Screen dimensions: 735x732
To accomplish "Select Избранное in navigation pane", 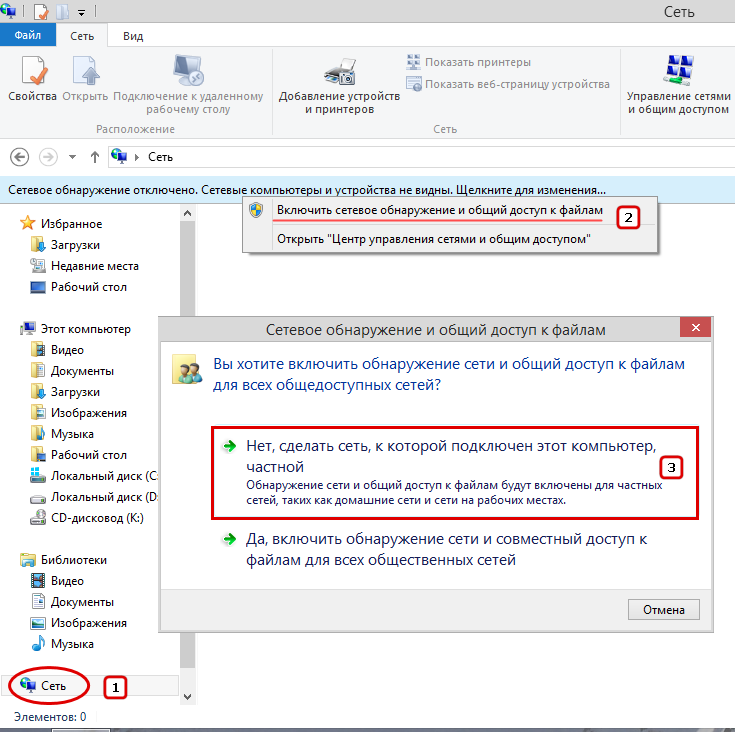I will (x=61, y=224).
